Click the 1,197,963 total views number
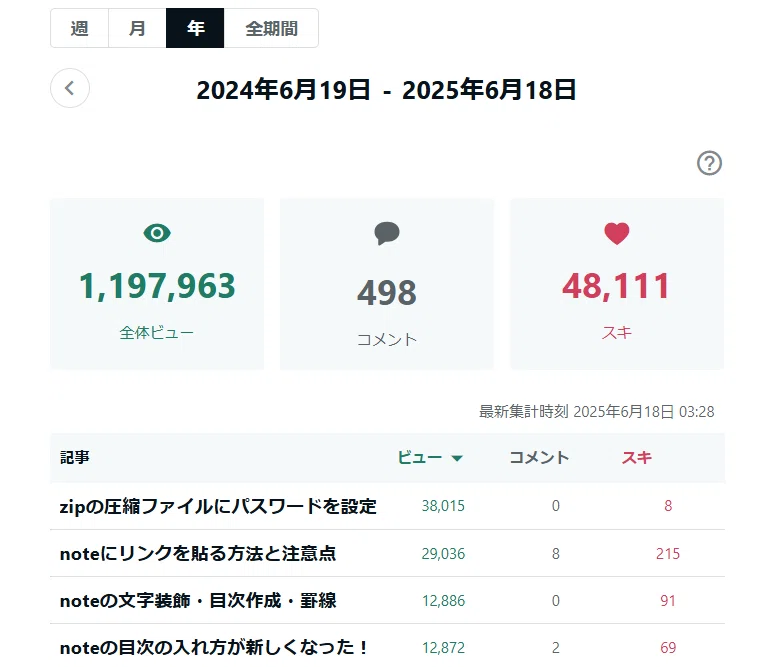The height and width of the screenshot is (667, 769). pyautogui.click(x=157, y=286)
